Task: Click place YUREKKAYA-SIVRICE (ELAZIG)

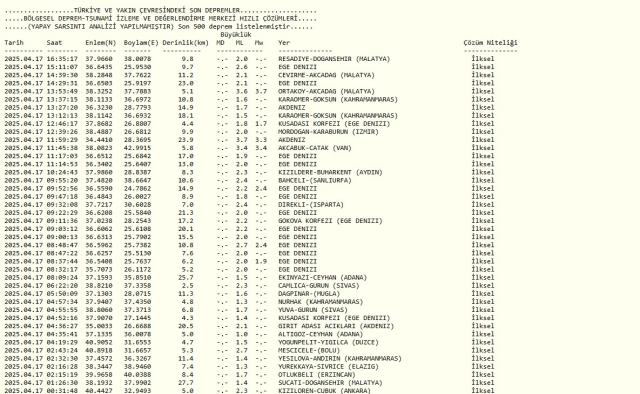Action: [x=328, y=367]
